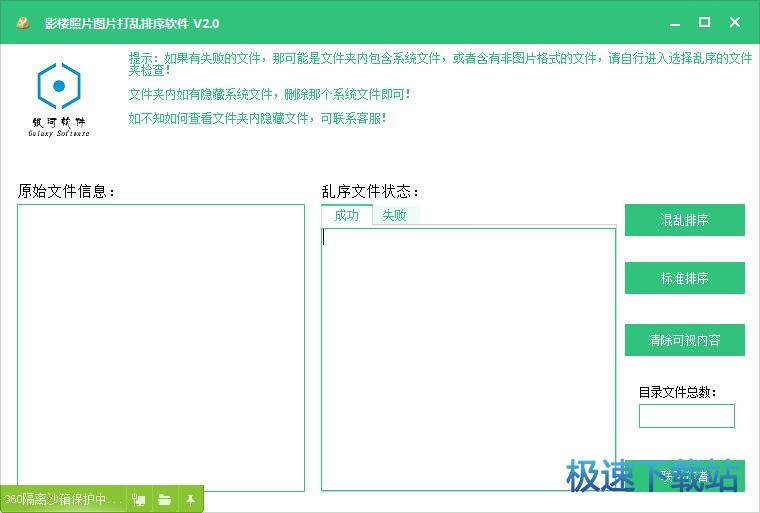Click the app icon in title bar
Screen dimensions: 760x513
(x=22, y=23)
